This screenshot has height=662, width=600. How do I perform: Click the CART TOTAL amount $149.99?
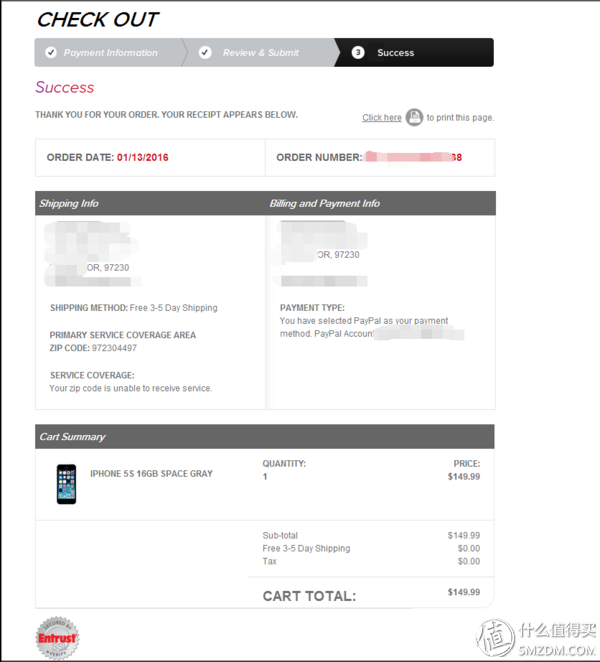pos(464,592)
